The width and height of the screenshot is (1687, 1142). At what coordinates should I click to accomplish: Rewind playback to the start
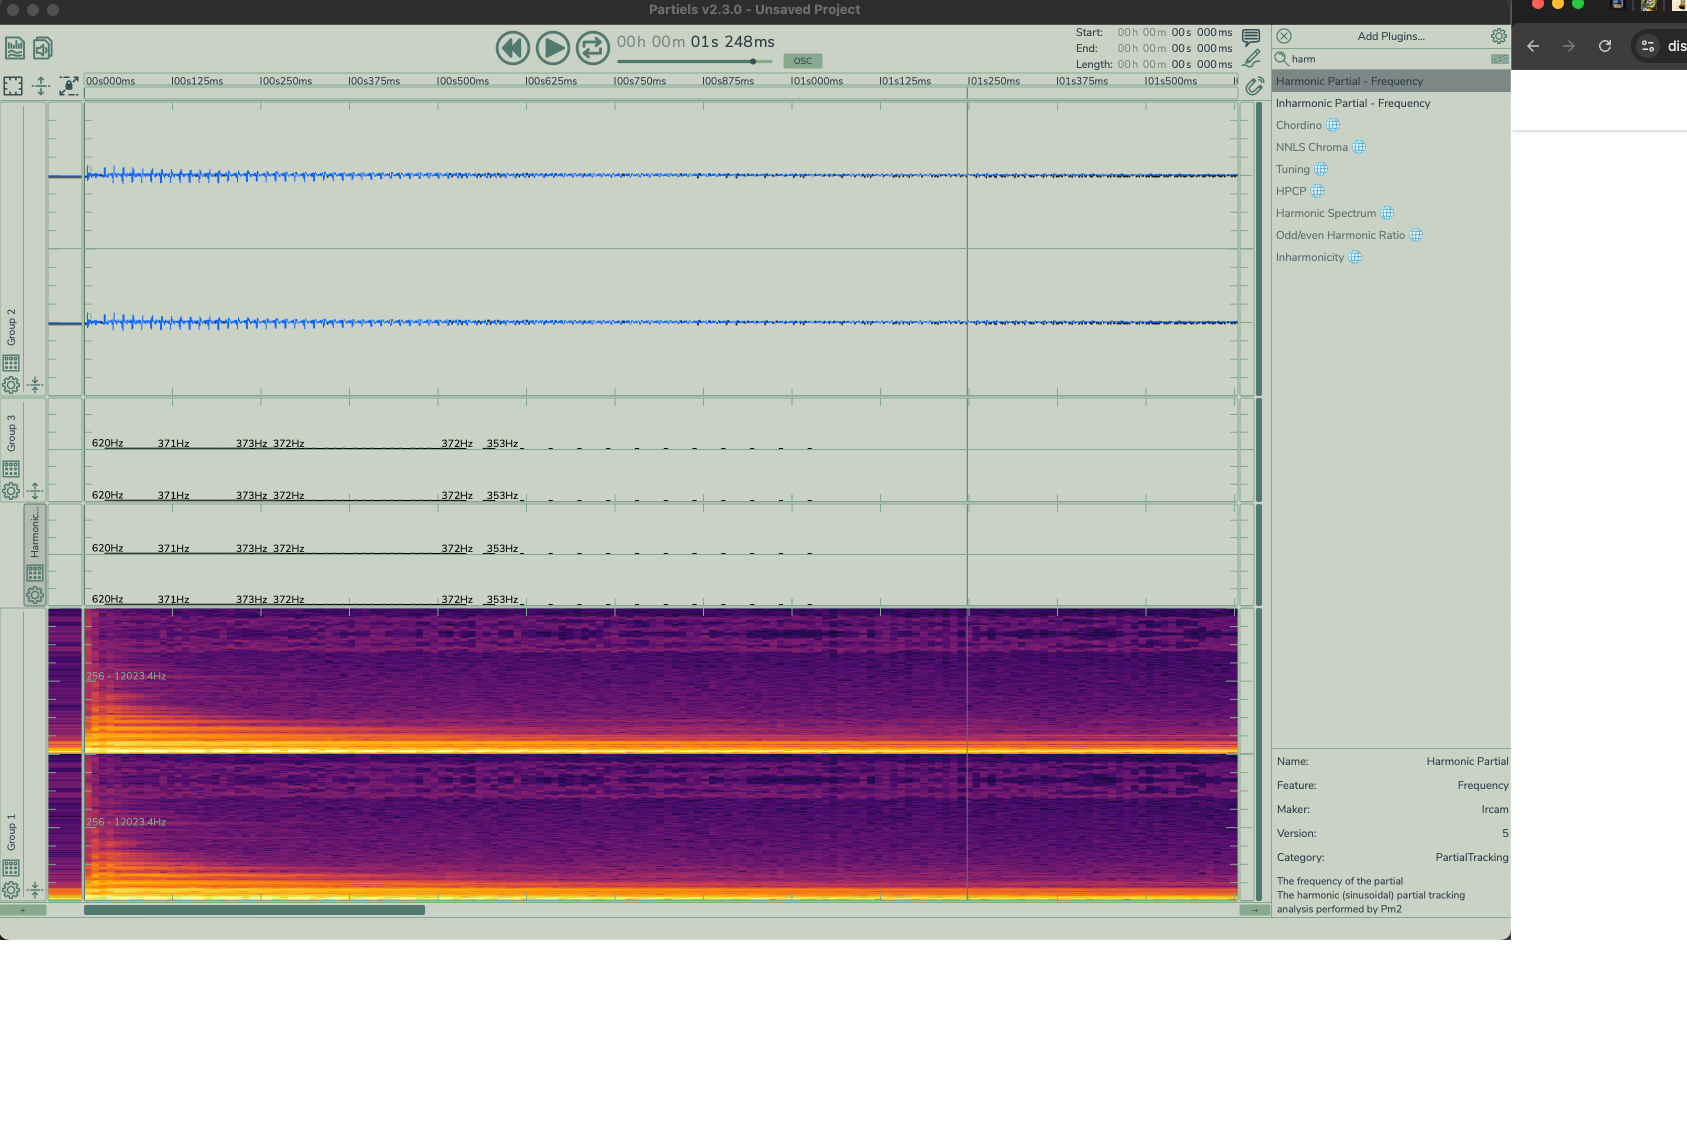tap(513, 48)
